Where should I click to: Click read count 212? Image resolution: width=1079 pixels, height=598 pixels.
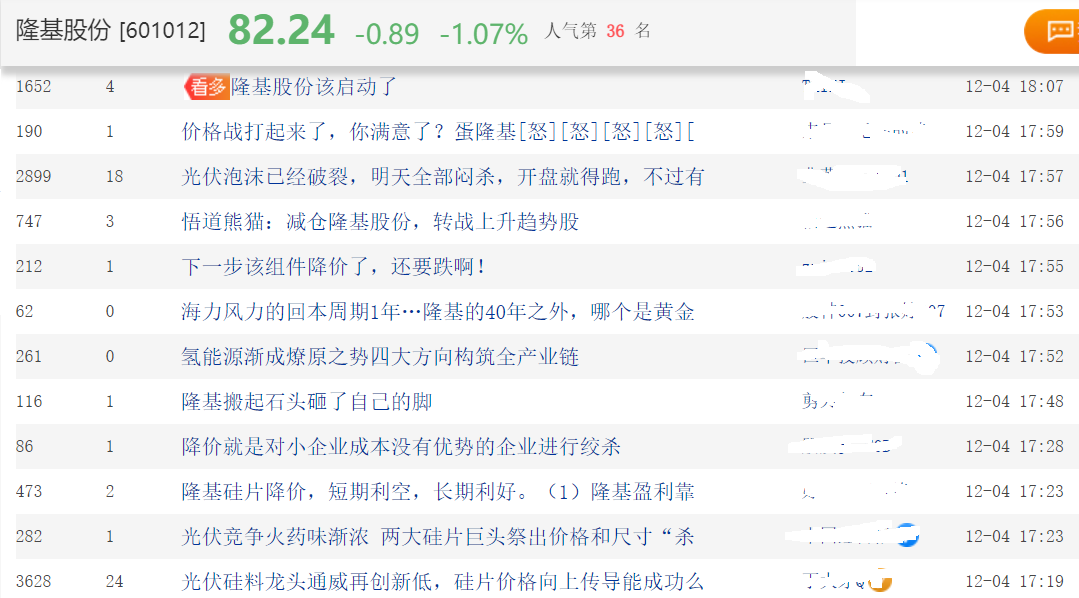coord(29,266)
